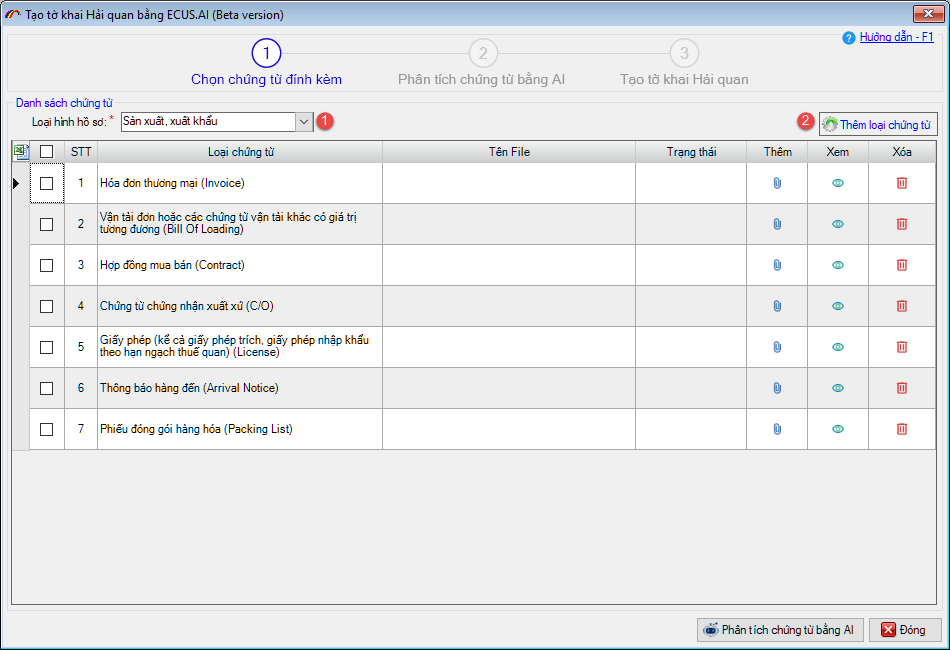
Task: Click Excel export icon in table corner
Action: pos(21,151)
